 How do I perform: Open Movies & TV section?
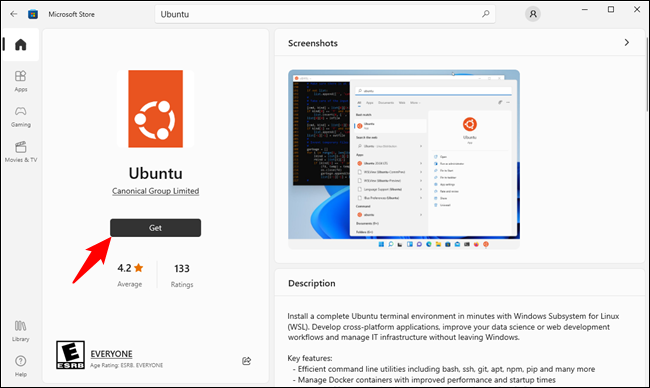(x=20, y=152)
